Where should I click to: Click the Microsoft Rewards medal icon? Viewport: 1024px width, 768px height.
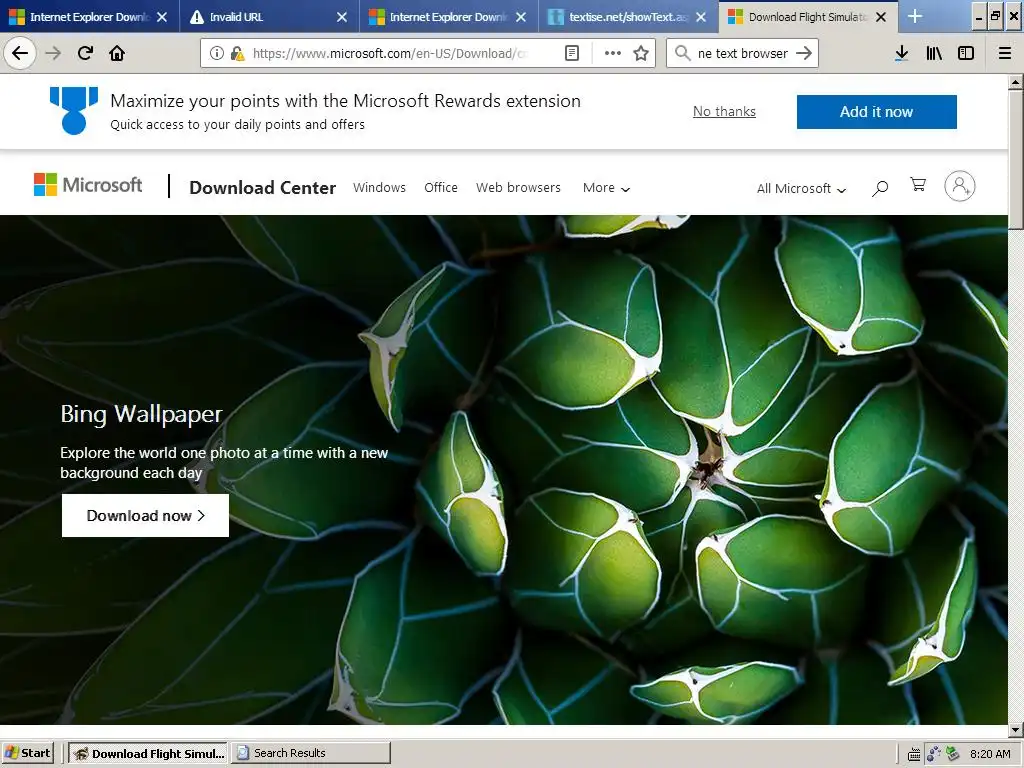(x=74, y=110)
